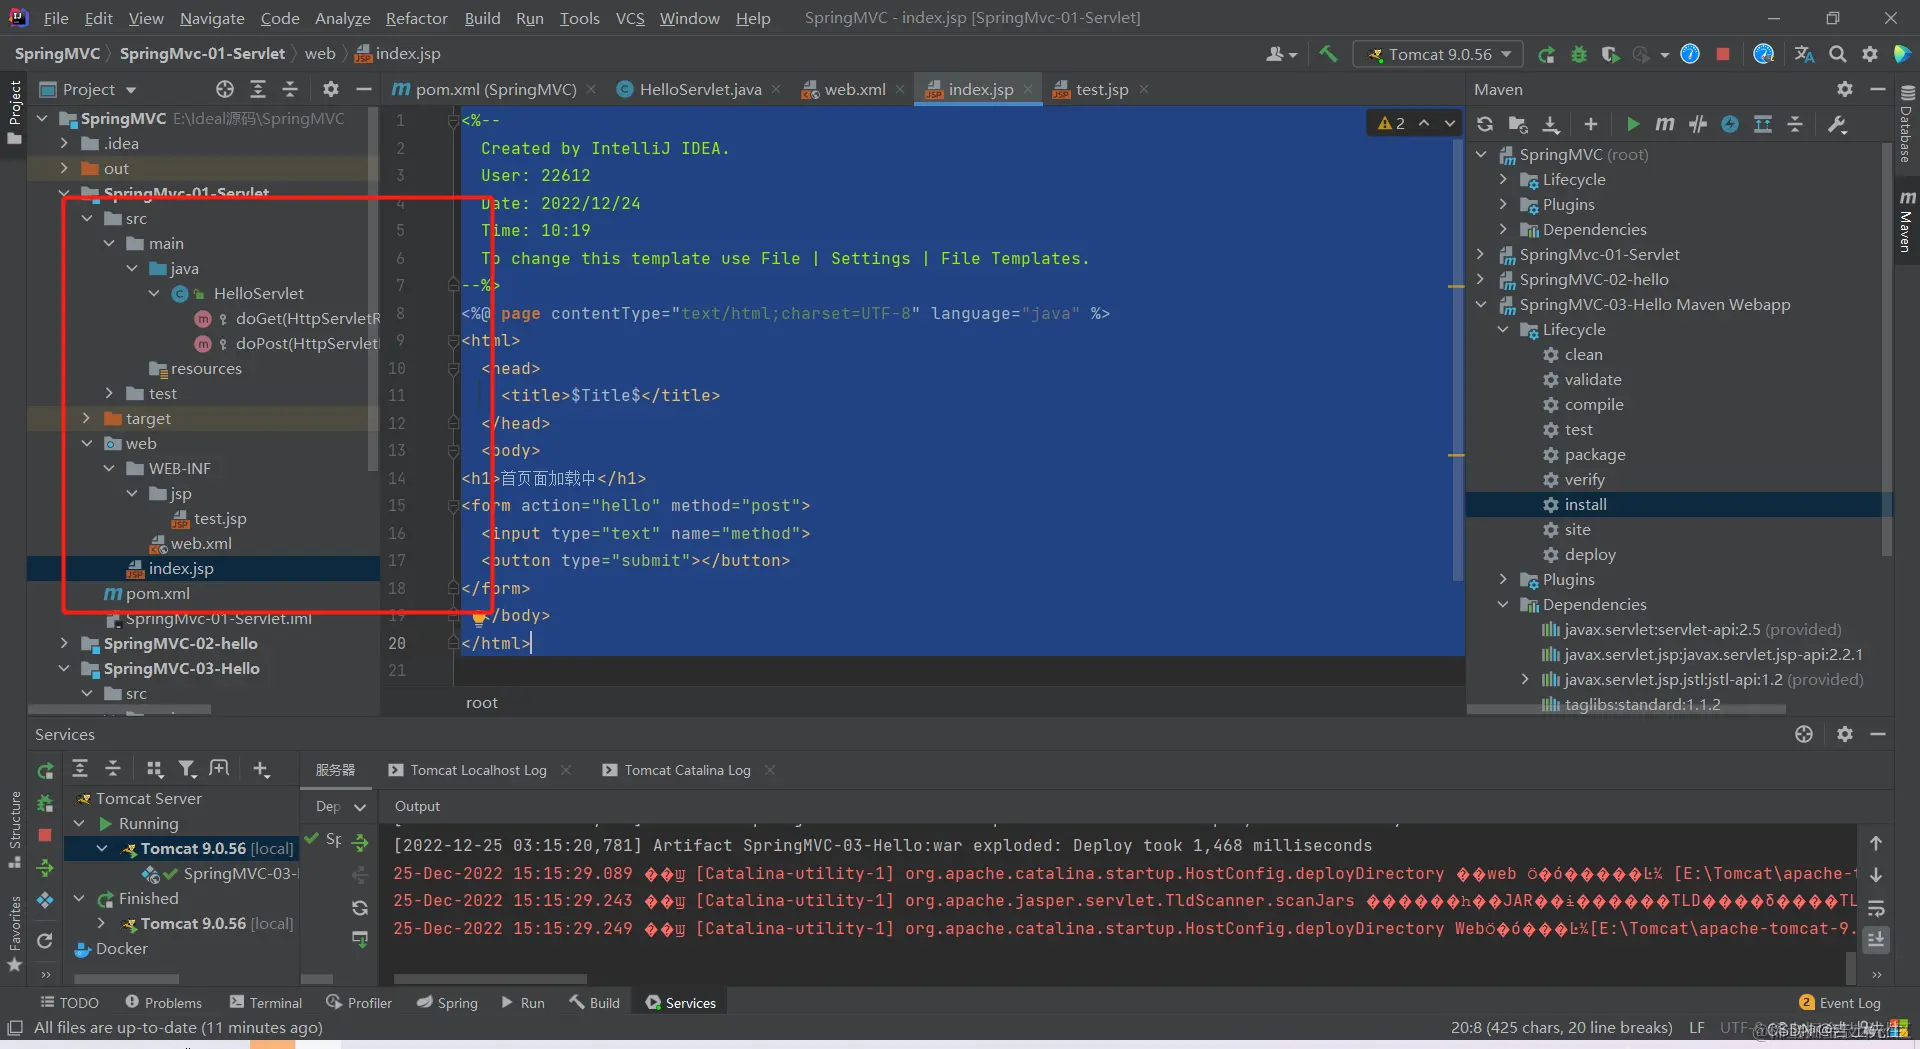Click the Project tree horizontal scrollbar

pos(120,710)
